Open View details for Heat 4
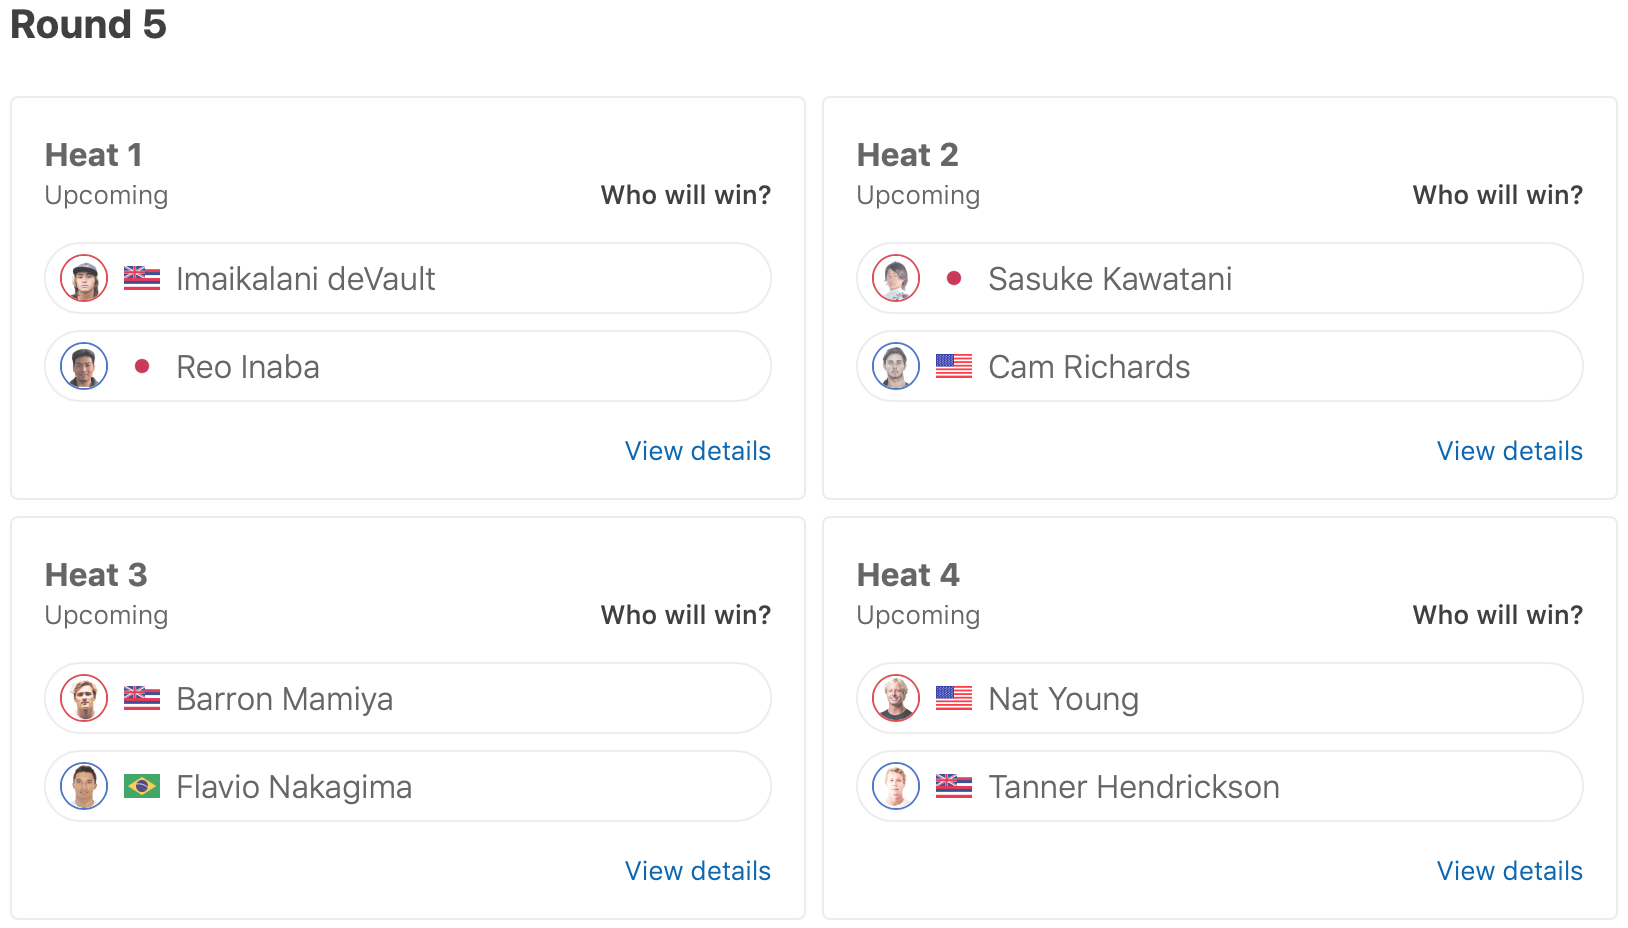The height and width of the screenshot is (928, 1628). (1509, 871)
